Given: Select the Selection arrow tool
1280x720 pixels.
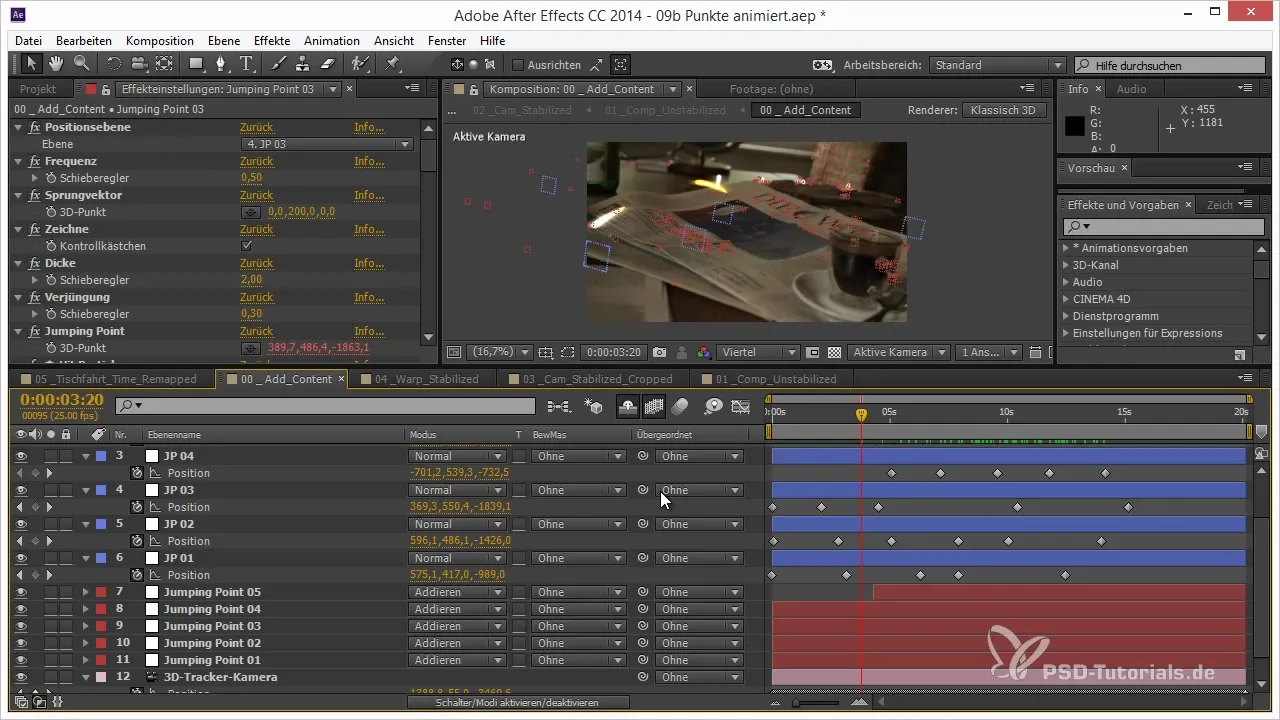Looking at the screenshot, I should pos(32,65).
